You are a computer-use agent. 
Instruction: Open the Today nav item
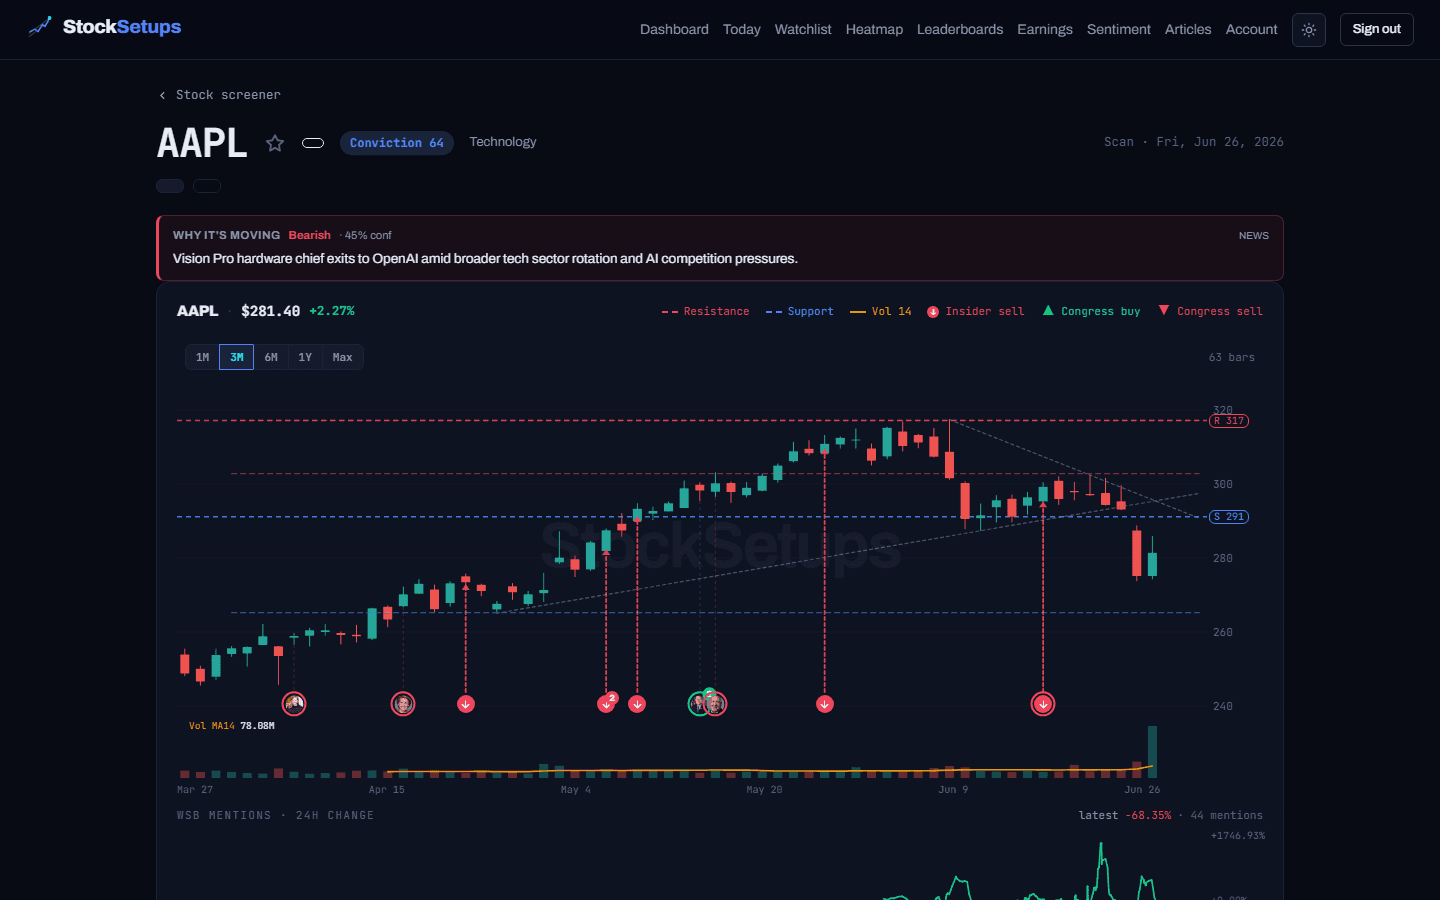pyautogui.click(x=742, y=30)
